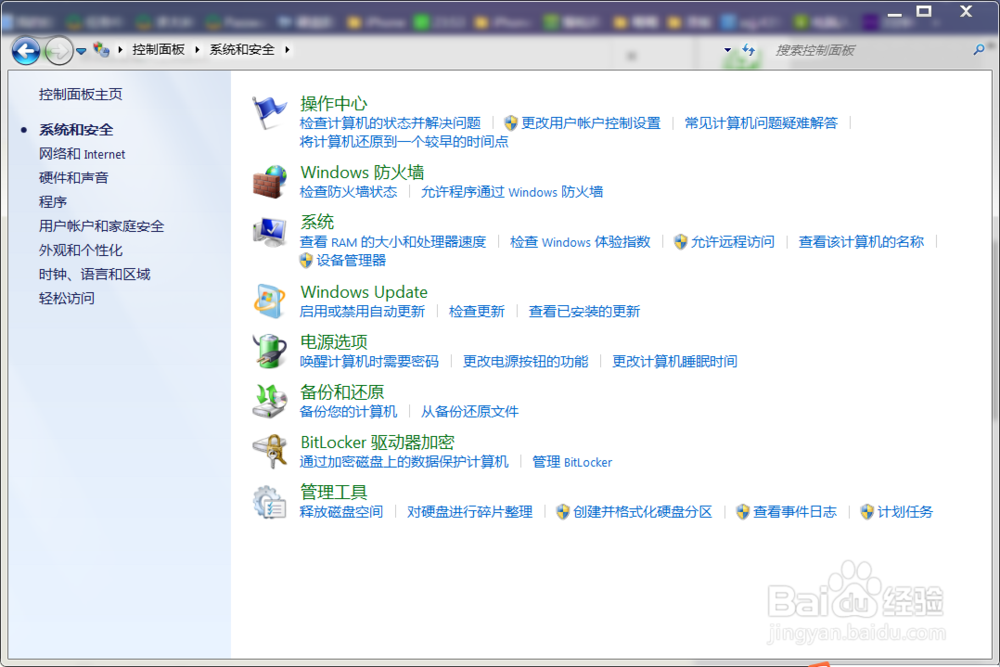1000x667 pixels.
Task: Open the Windows Update heading
Action: pos(364,292)
